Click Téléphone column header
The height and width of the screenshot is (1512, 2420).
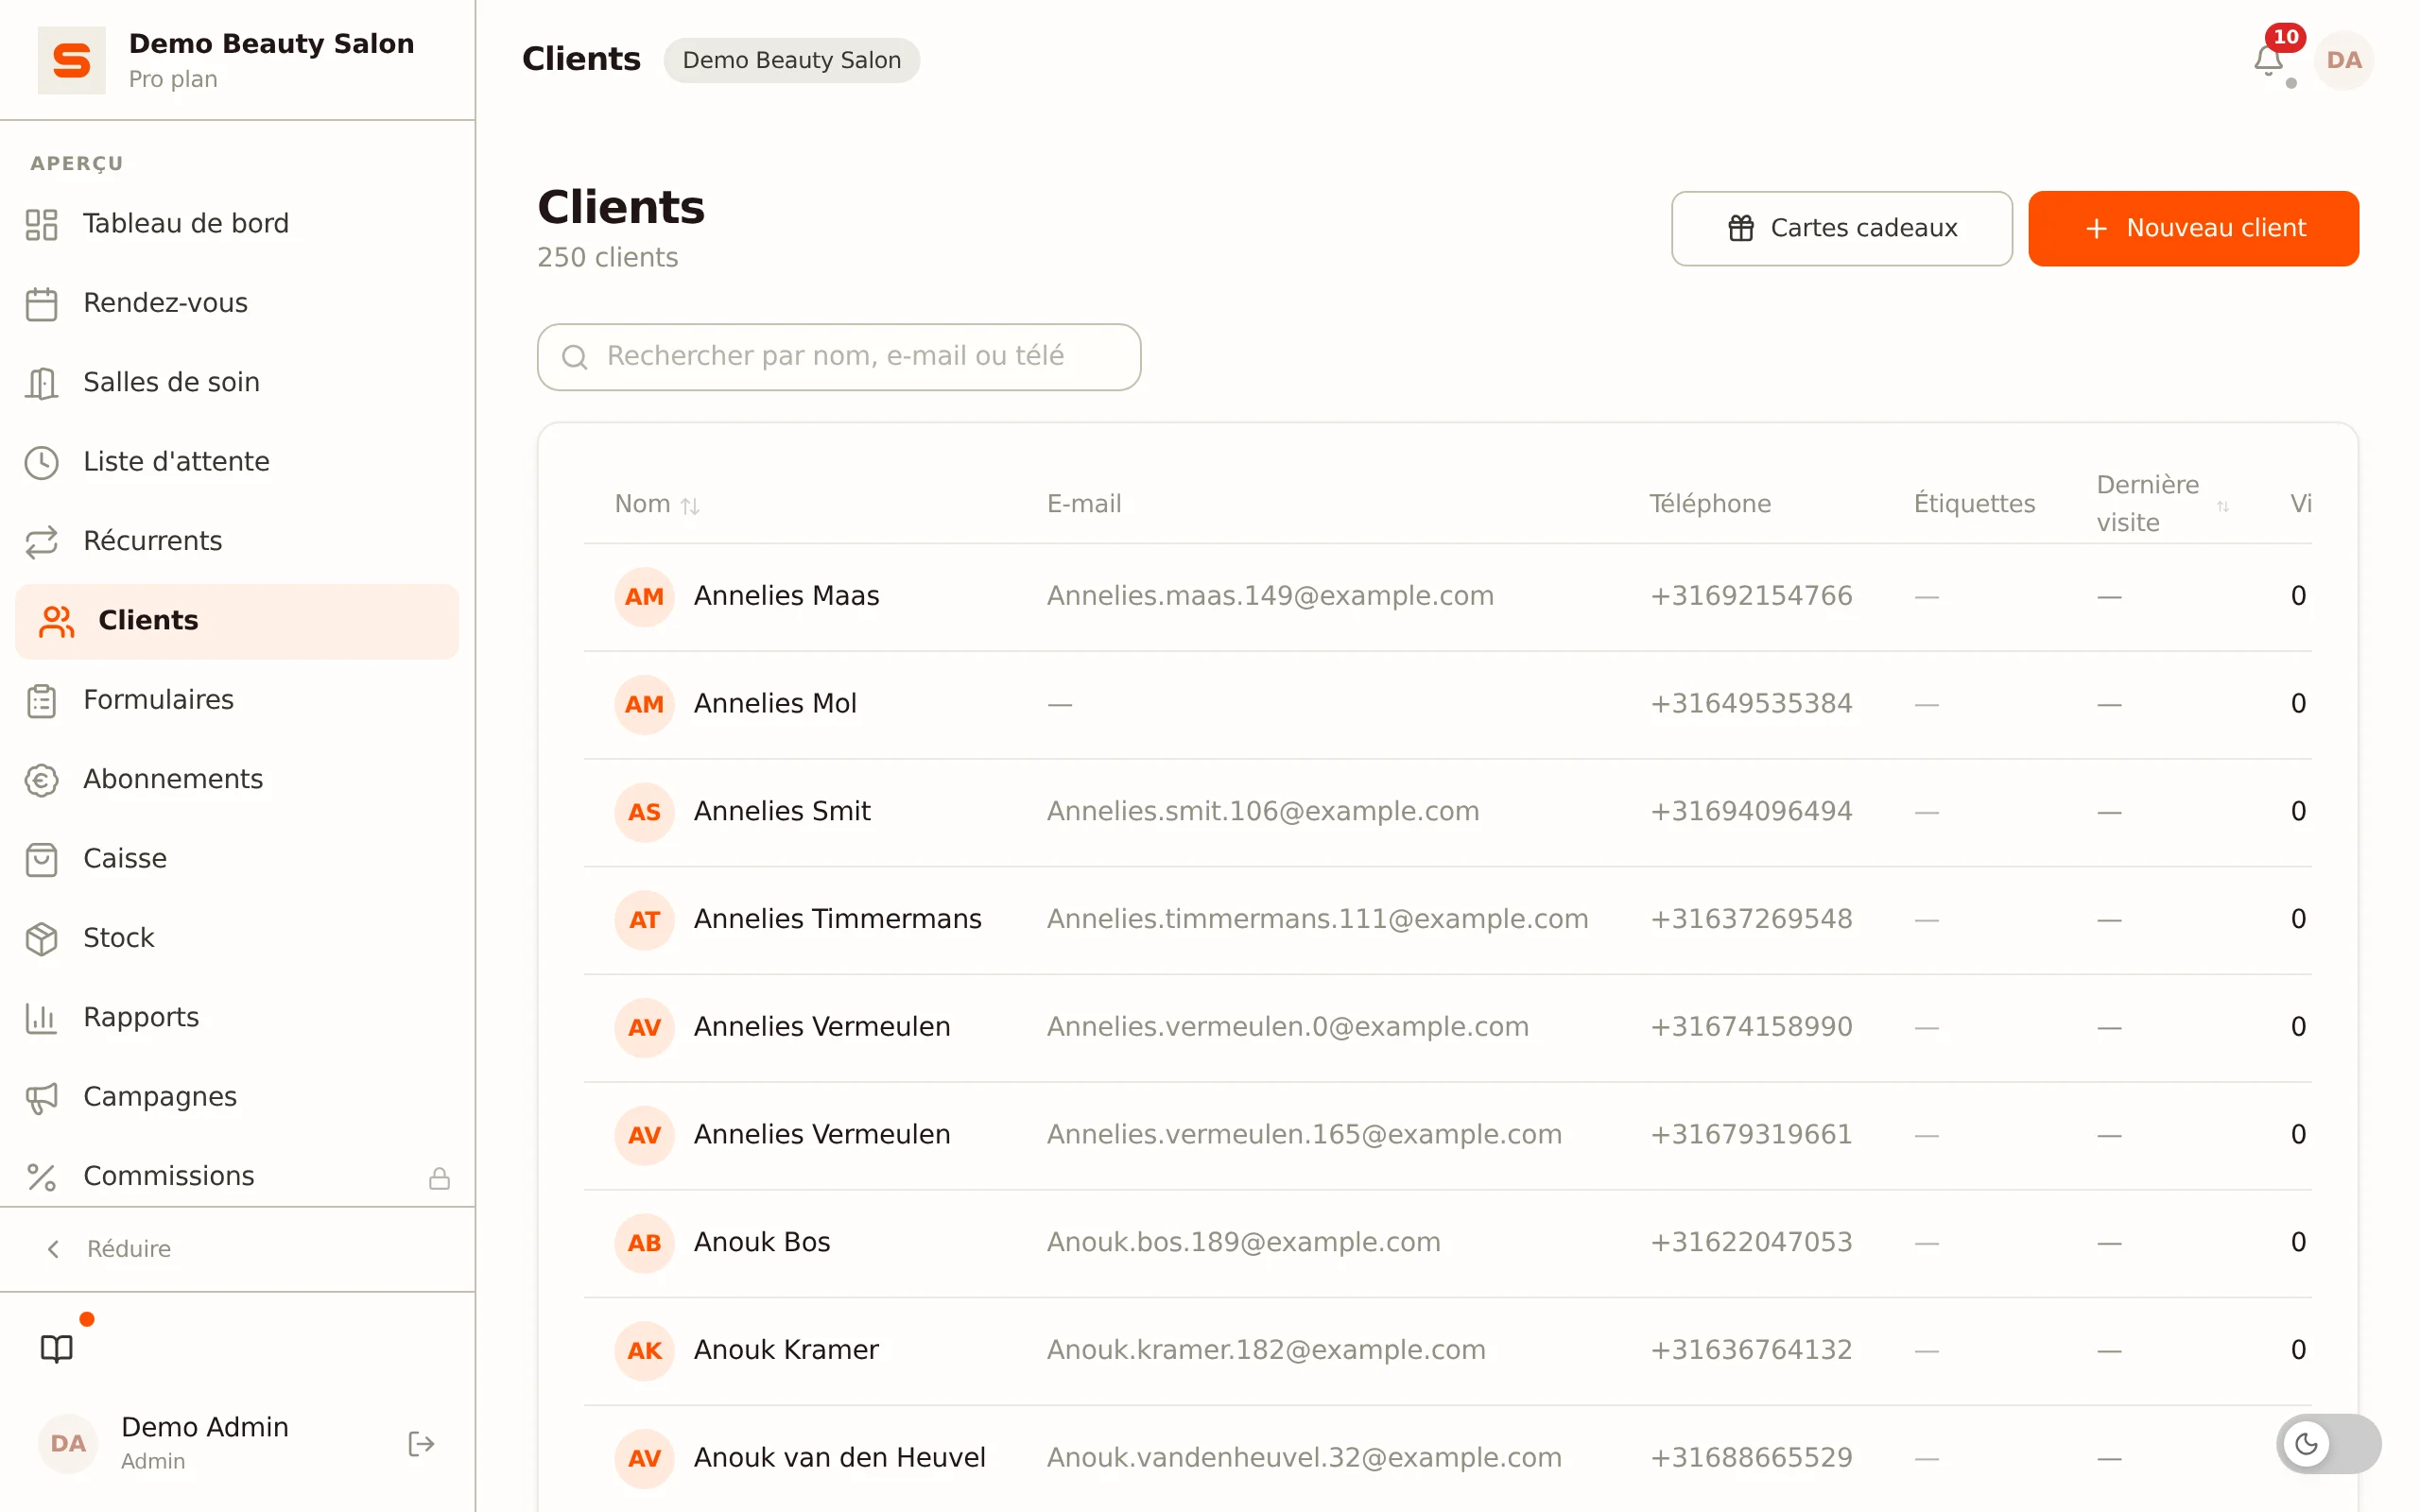point(1709,504)
